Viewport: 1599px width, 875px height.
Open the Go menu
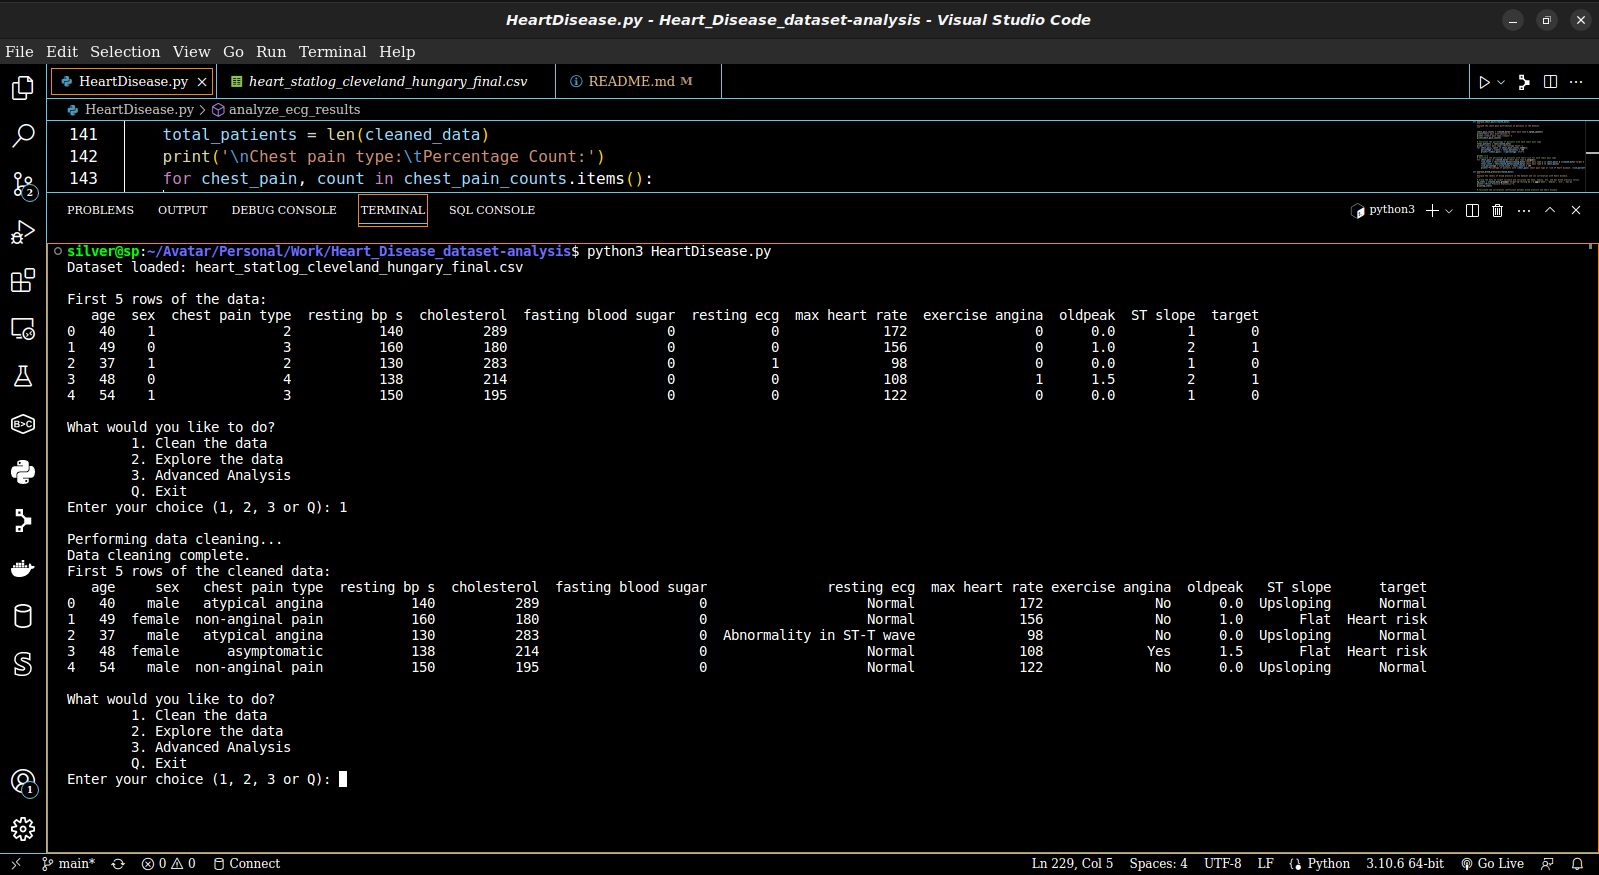(233, 52)
